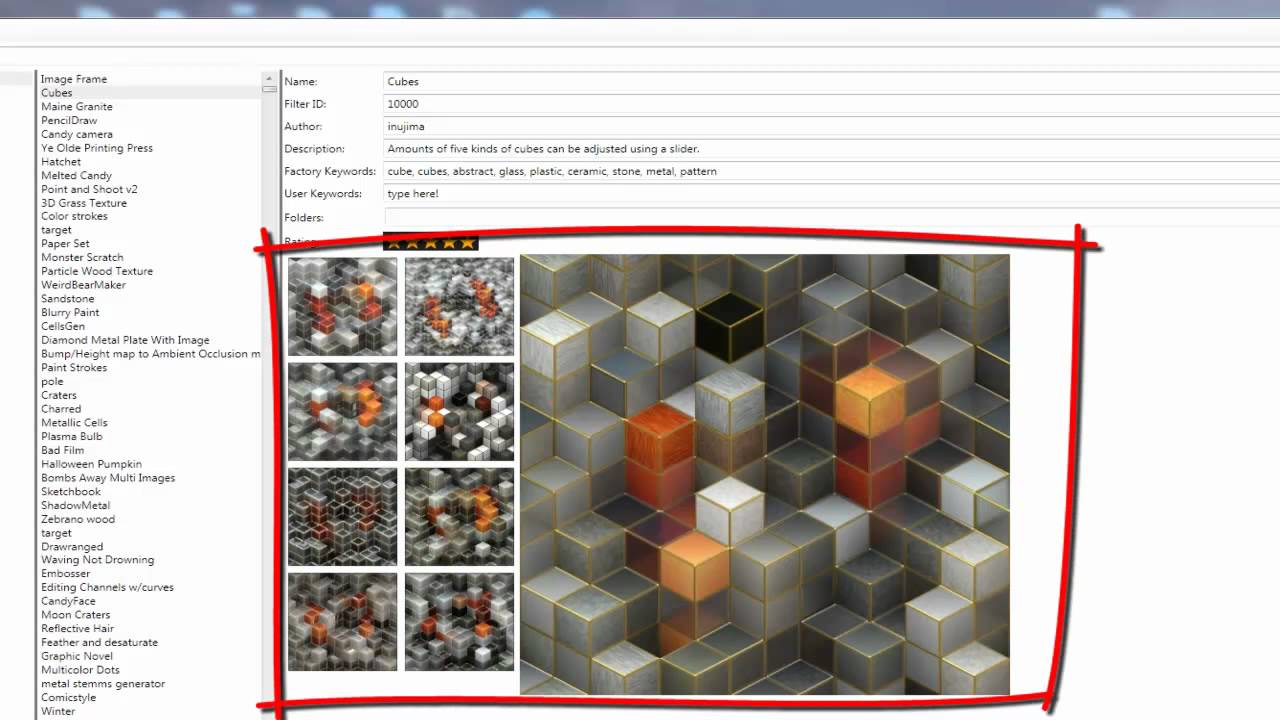This screenshot has width=1280, height=720.
Task: Click the filter list scroll up arrow
Action: [x=269, y=78]
